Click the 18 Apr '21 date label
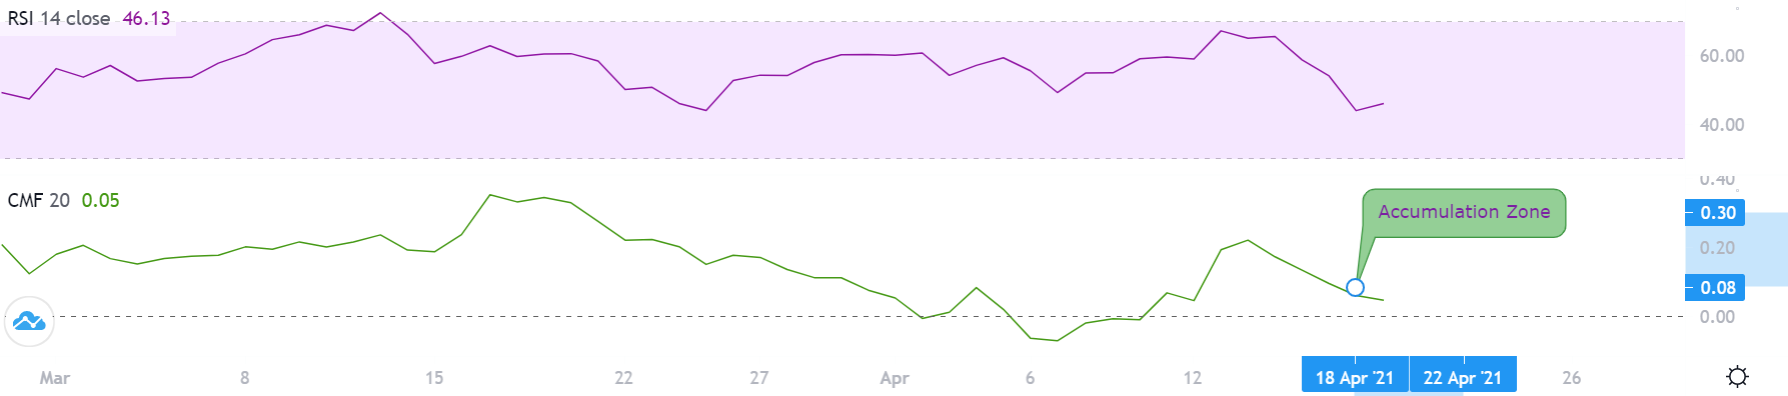Image resolution: width=1788 pixels, height=396 pixels. coord(1355,375)
